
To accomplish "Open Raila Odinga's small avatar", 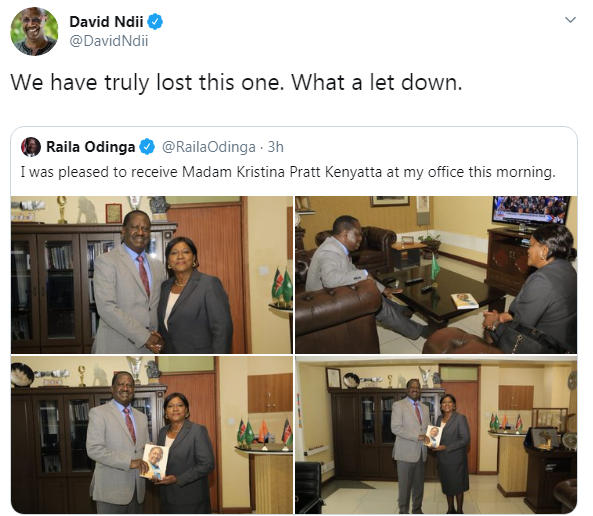I will click(31, 147).
